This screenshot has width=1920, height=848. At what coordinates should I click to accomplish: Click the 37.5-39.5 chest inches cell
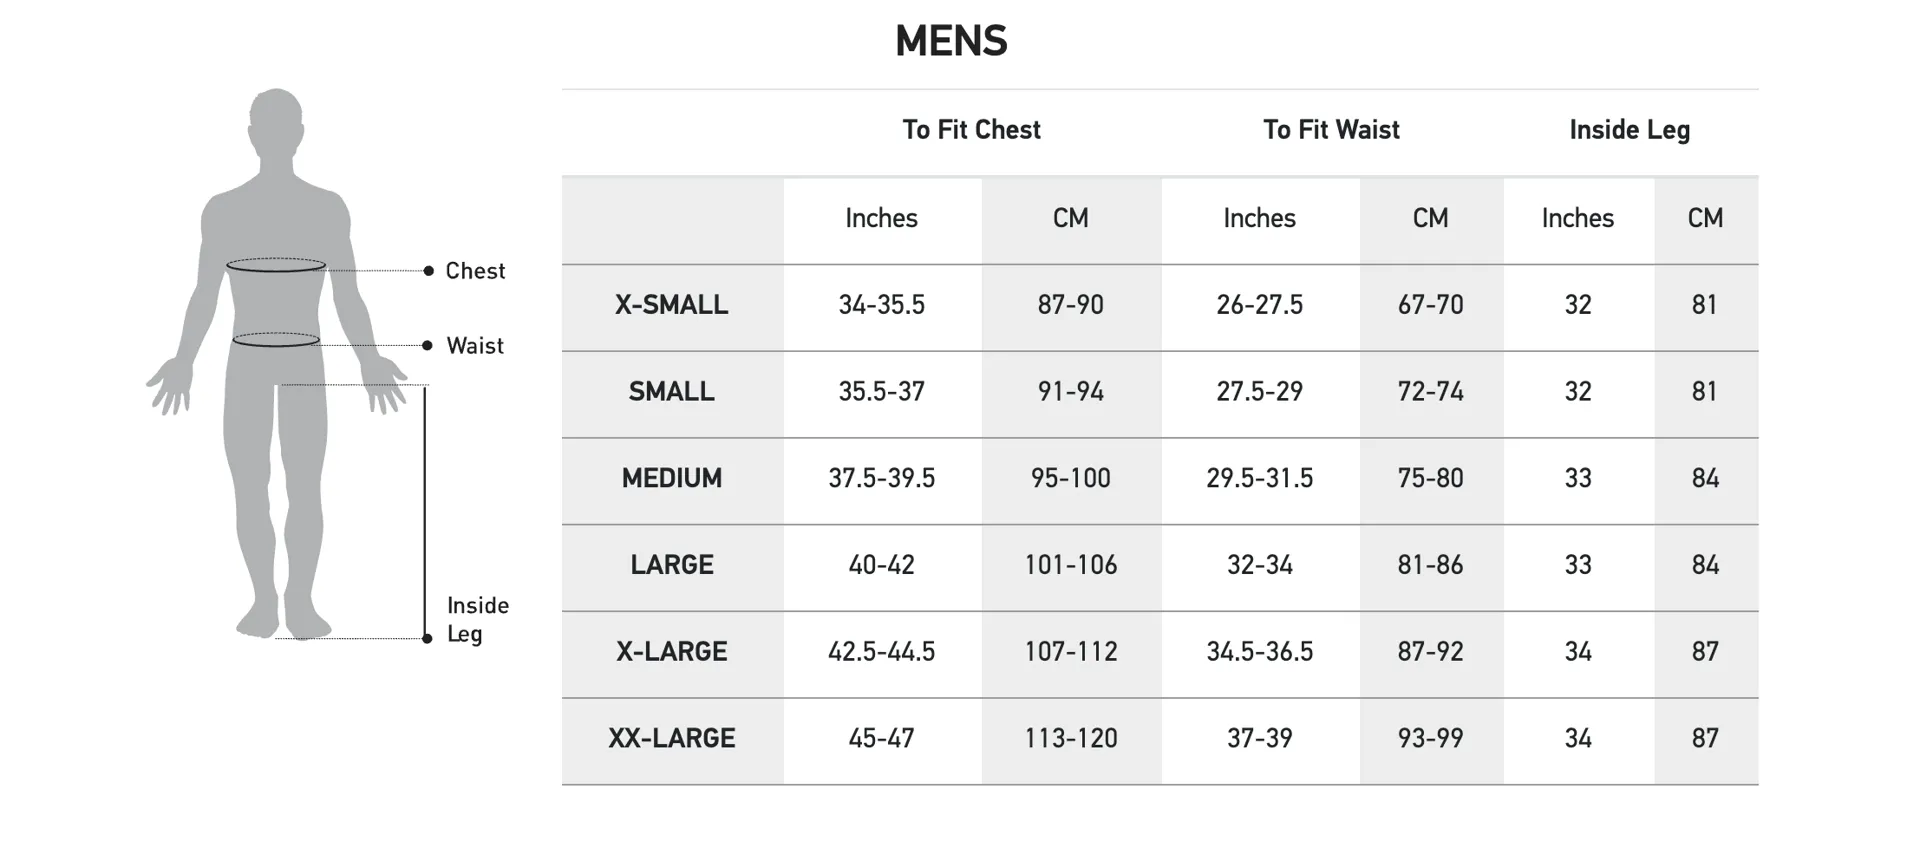point(881,478)
